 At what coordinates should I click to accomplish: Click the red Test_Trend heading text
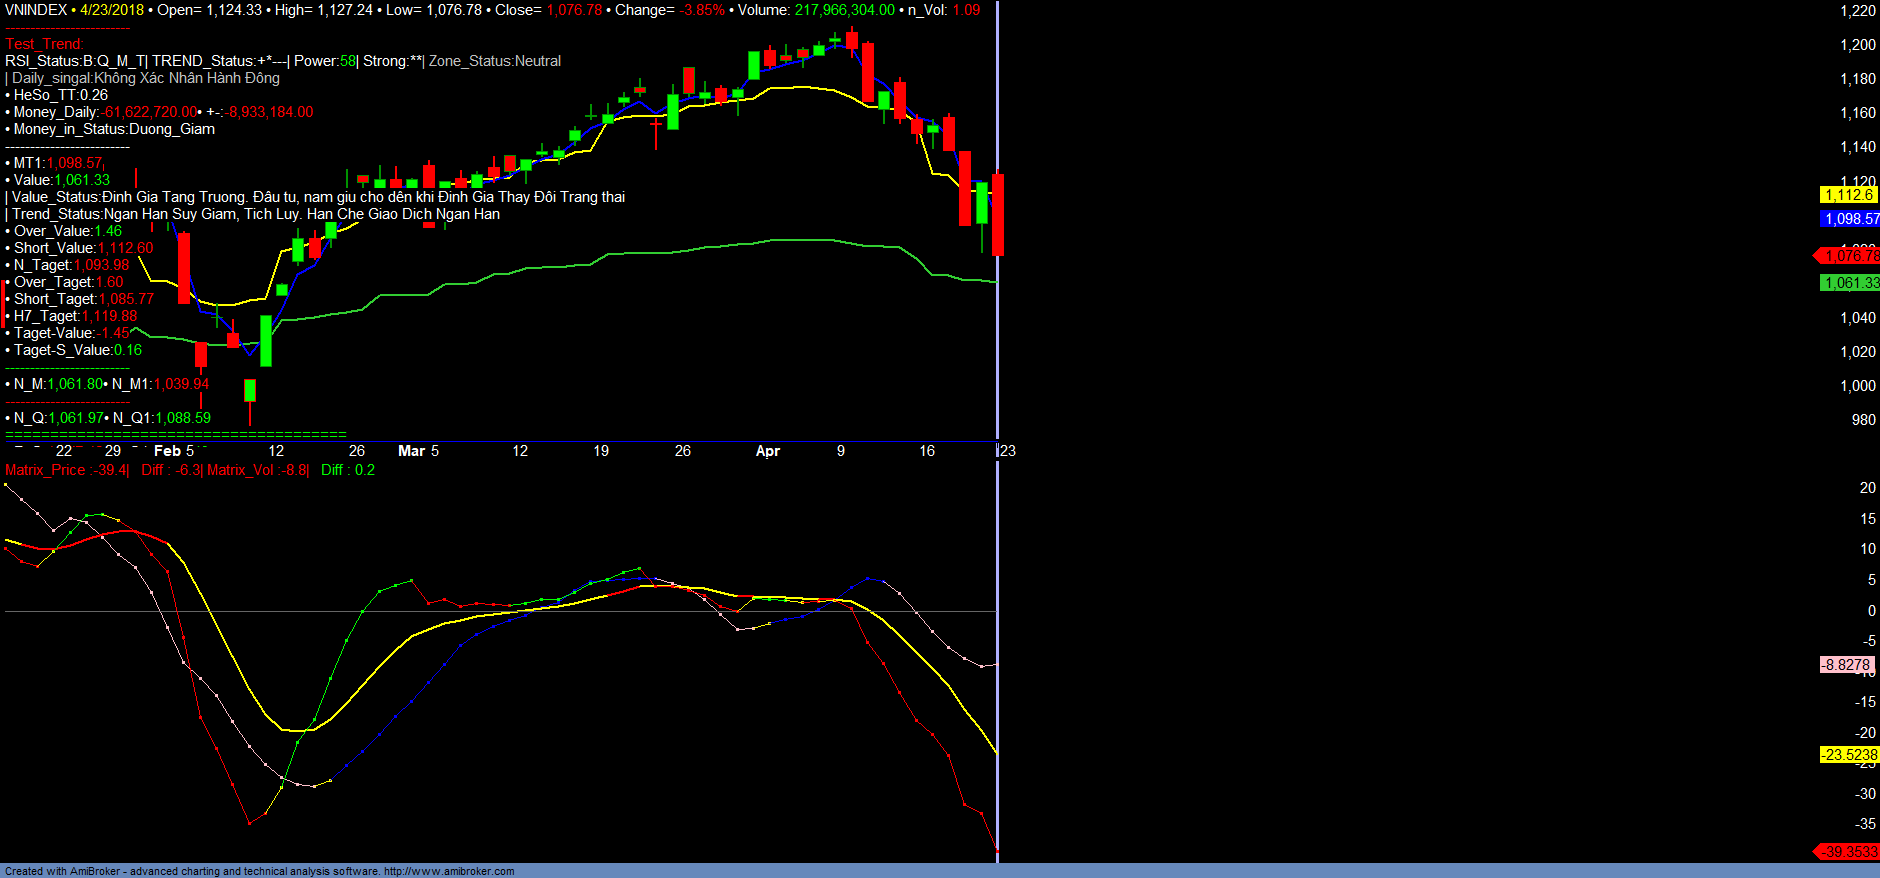[x=44, y=44]
